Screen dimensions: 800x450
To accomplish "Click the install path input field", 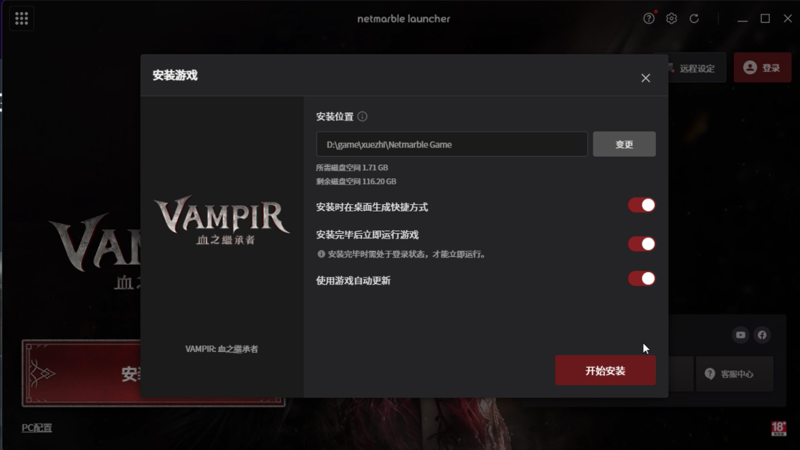I will [x=452, y=144].
